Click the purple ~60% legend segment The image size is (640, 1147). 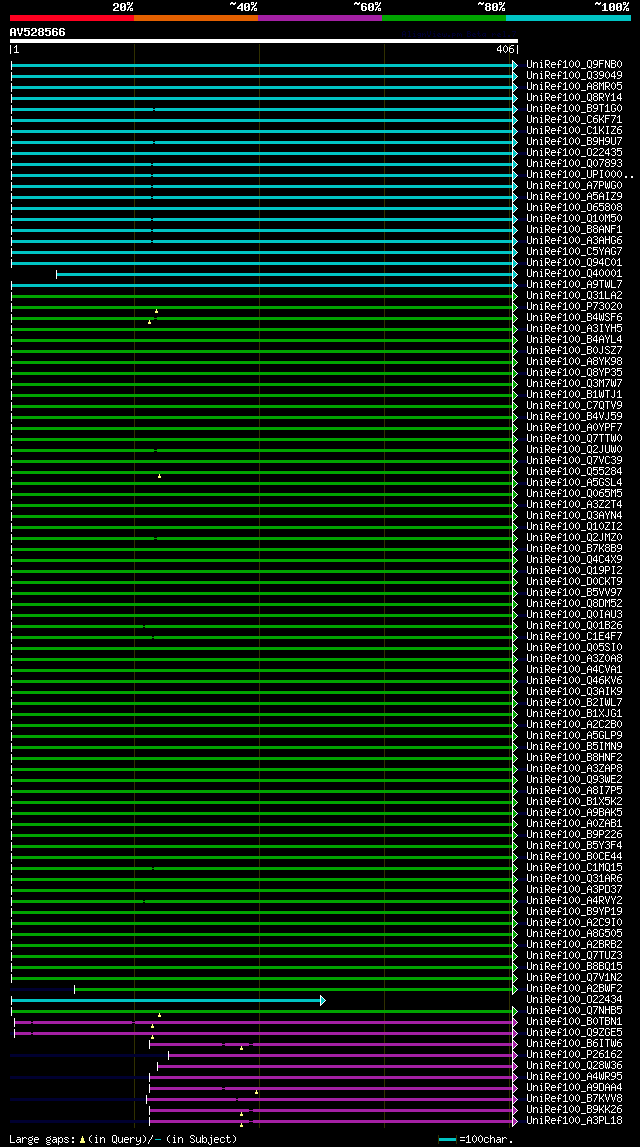tap(320, 18)
